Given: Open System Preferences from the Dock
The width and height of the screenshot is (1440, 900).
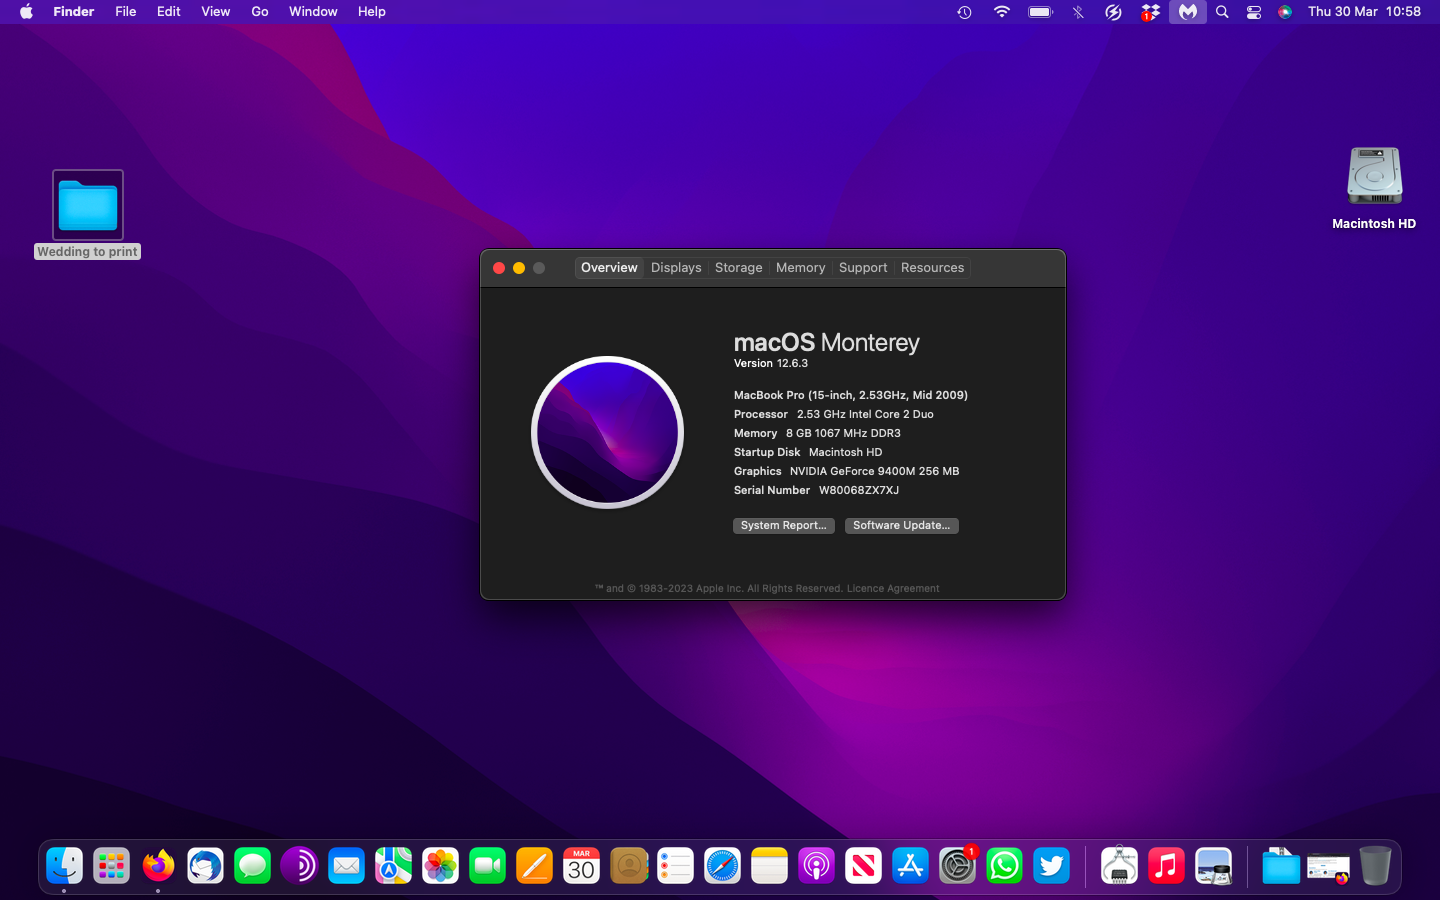Looking at the screenshot, I should click(x=957, y=866).
